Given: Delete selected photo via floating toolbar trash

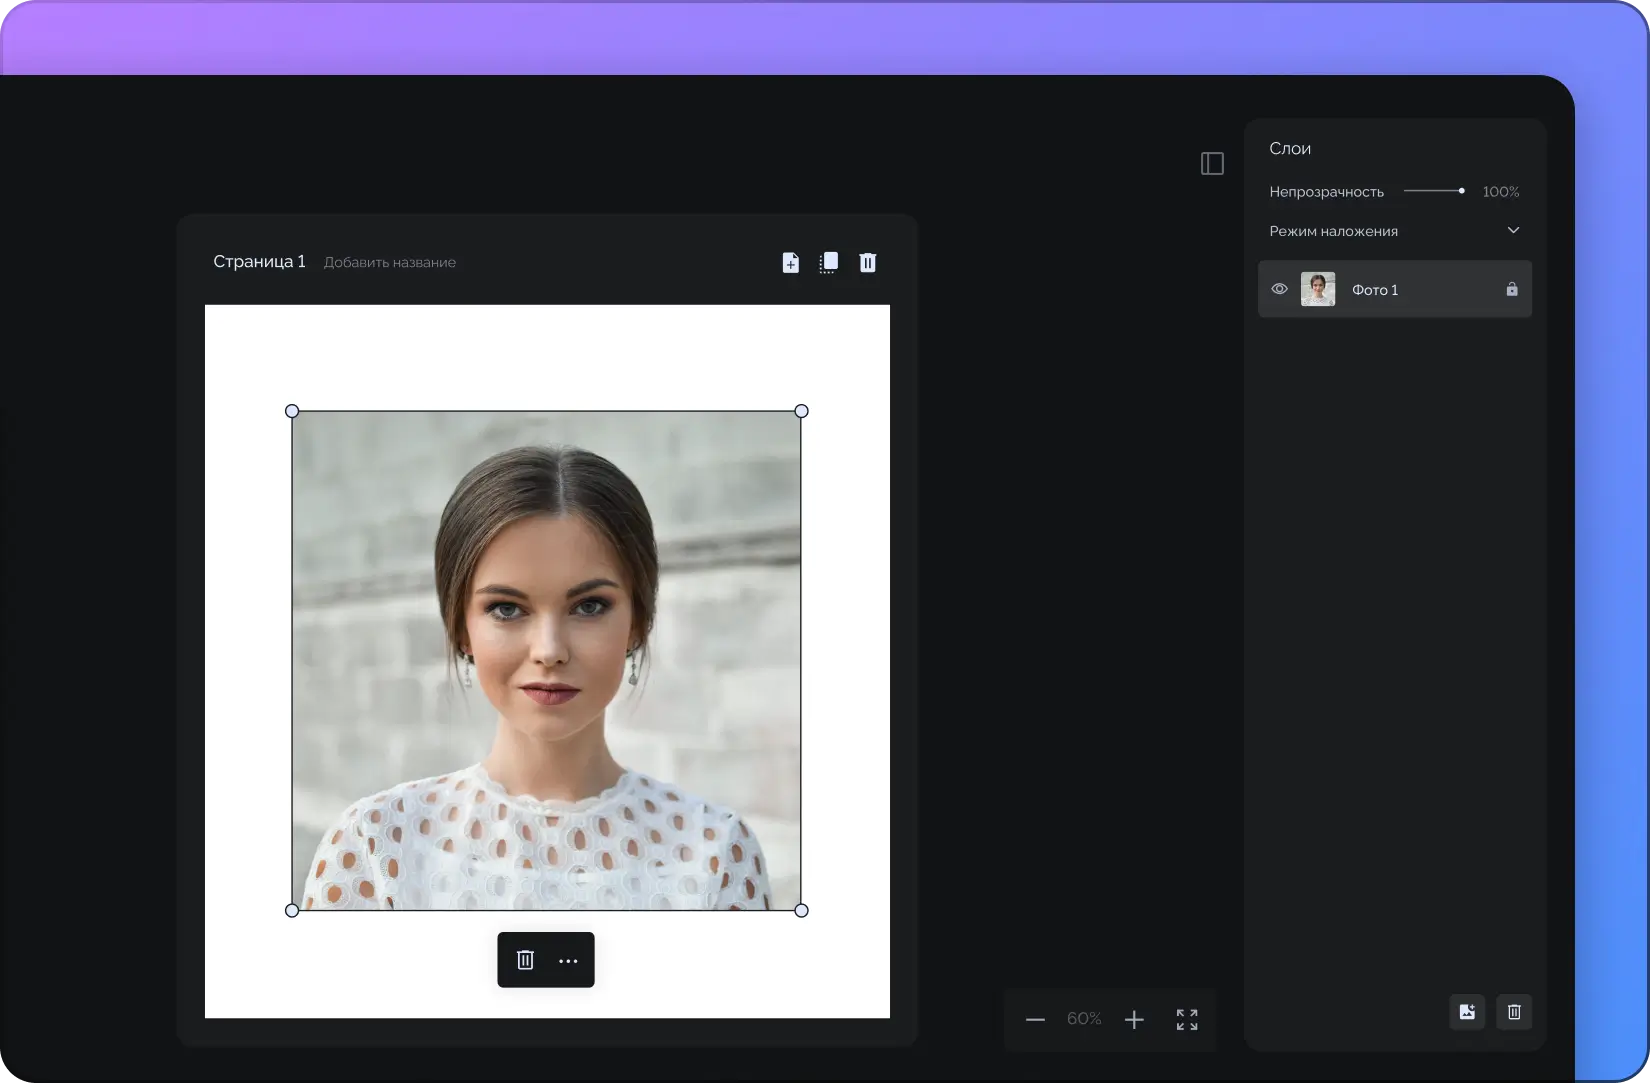Looking at the screenshot, I should pyautogui.click(x=525, y=960).
